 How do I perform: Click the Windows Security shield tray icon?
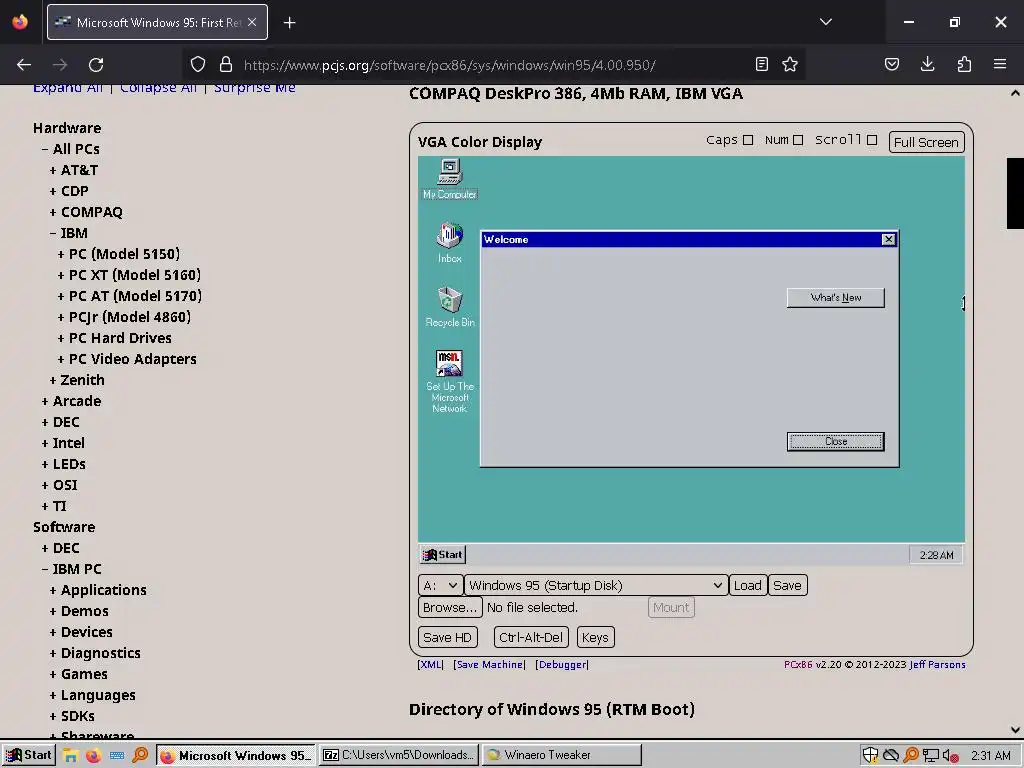click(870, 755)
